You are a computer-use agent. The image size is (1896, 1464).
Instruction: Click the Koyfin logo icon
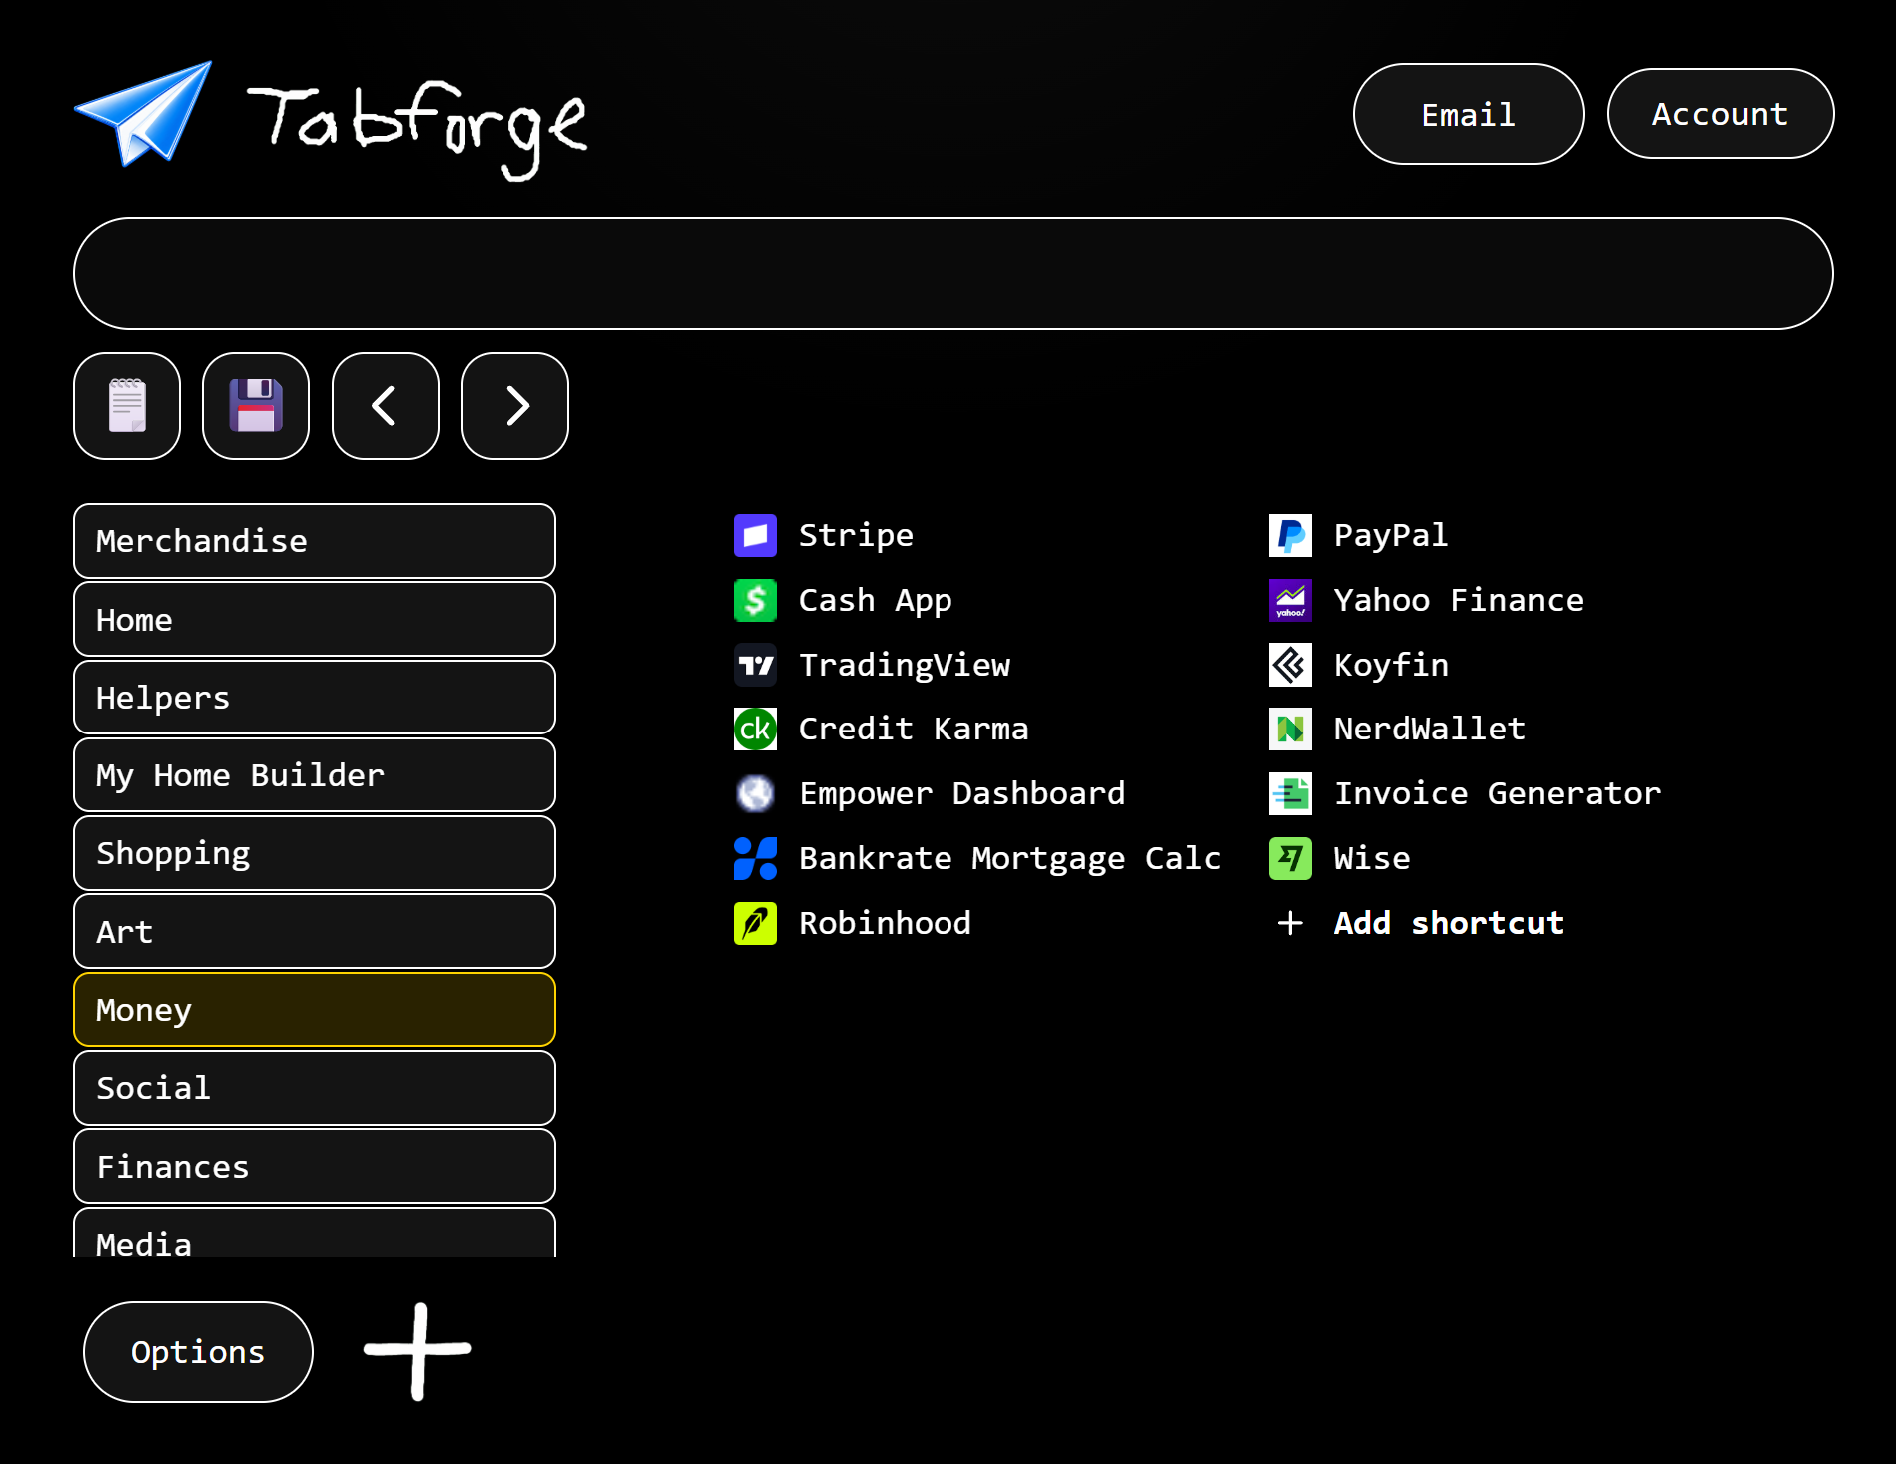(x=1290, y=665)
